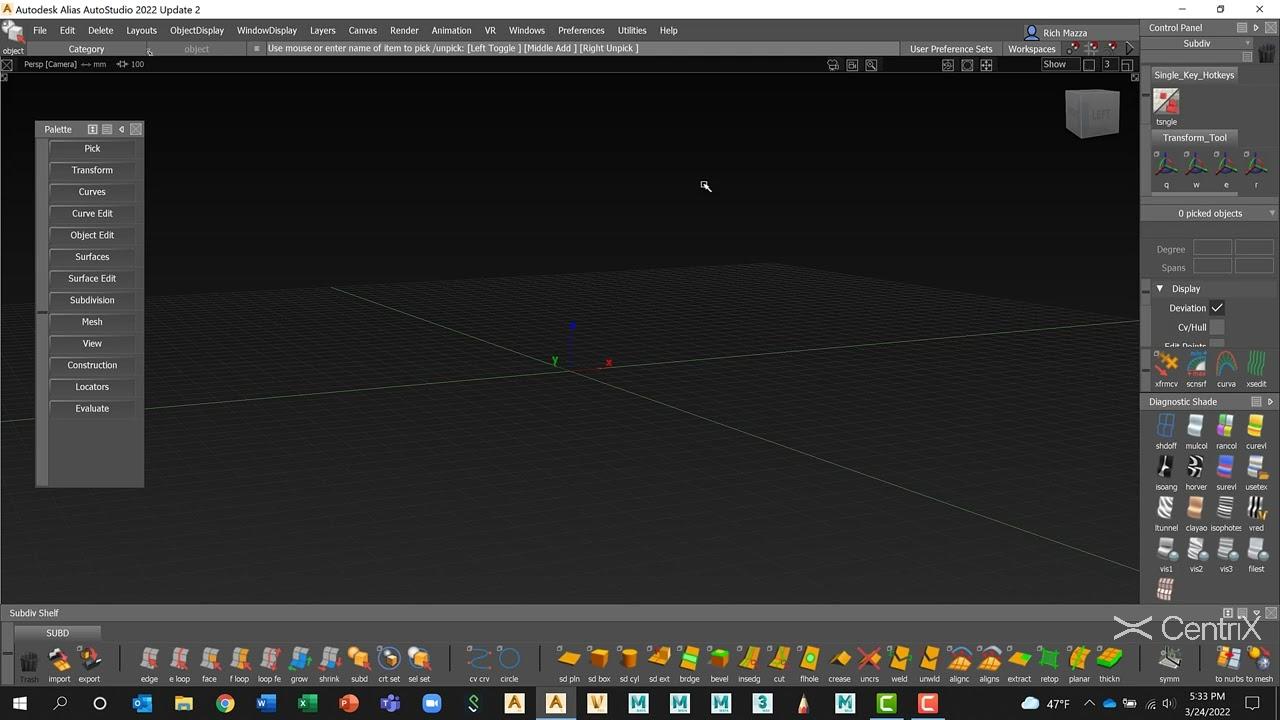The image size is (1280, 720).
Task: Select the xfrmcv tool icon
Action: pyautogui.click(x=1166, y=365)
